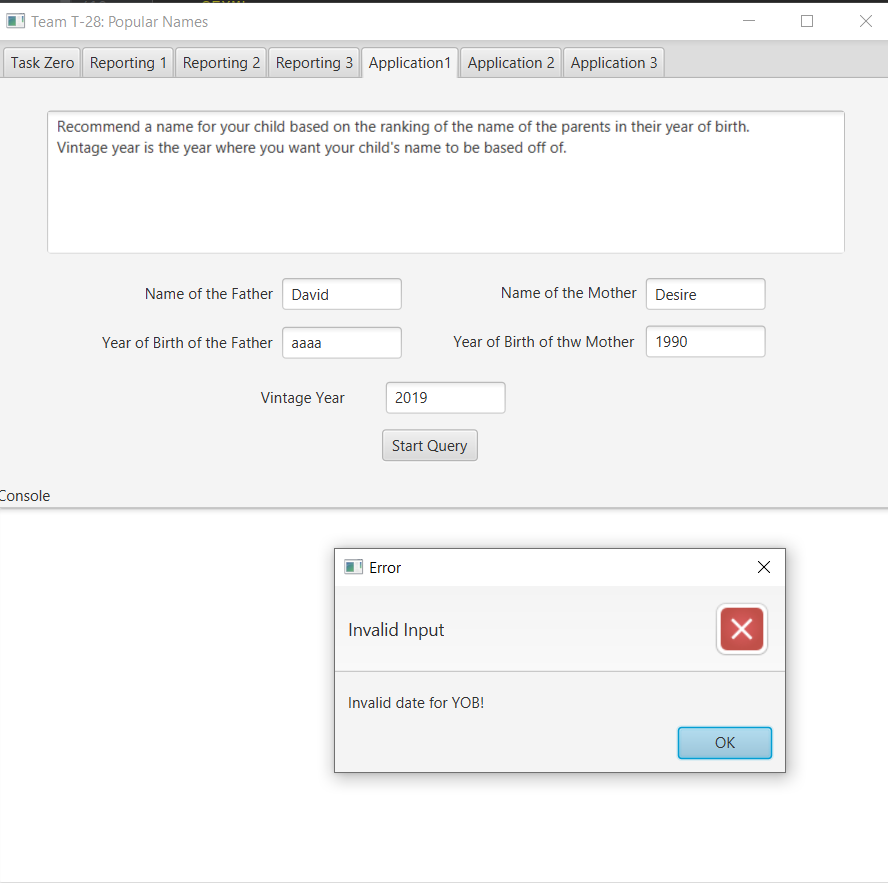Click the "Invalid date for YOB!" message
The width and height of the screenshot is (888, 883).
[x=416, y=703]
